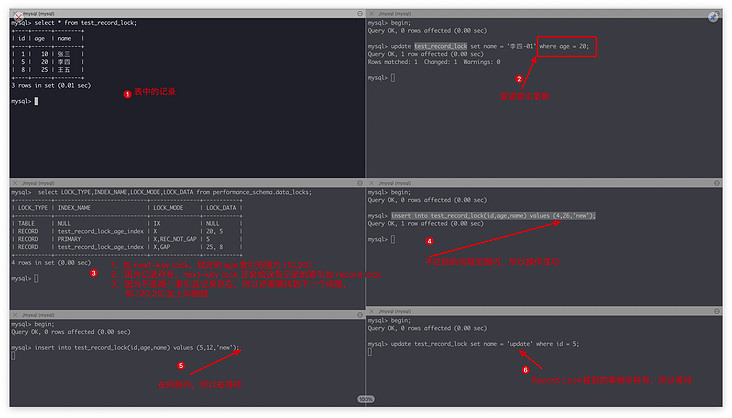This screenshot has height=418, width=732.
Task: Click '4 rows in set (0.00 sec)' text
Action: point(51,263)
